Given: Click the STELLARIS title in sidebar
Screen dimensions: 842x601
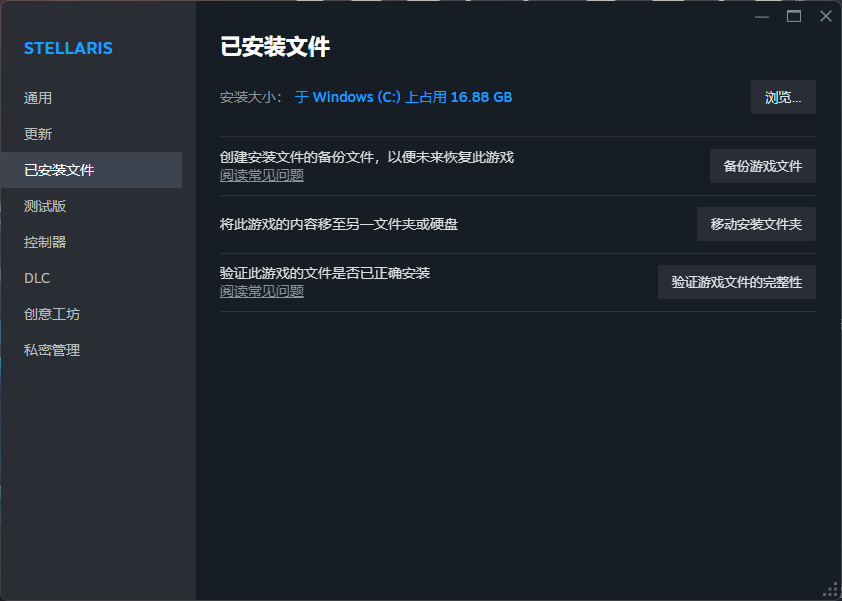Looking at the screenshot, I should 68,48.
